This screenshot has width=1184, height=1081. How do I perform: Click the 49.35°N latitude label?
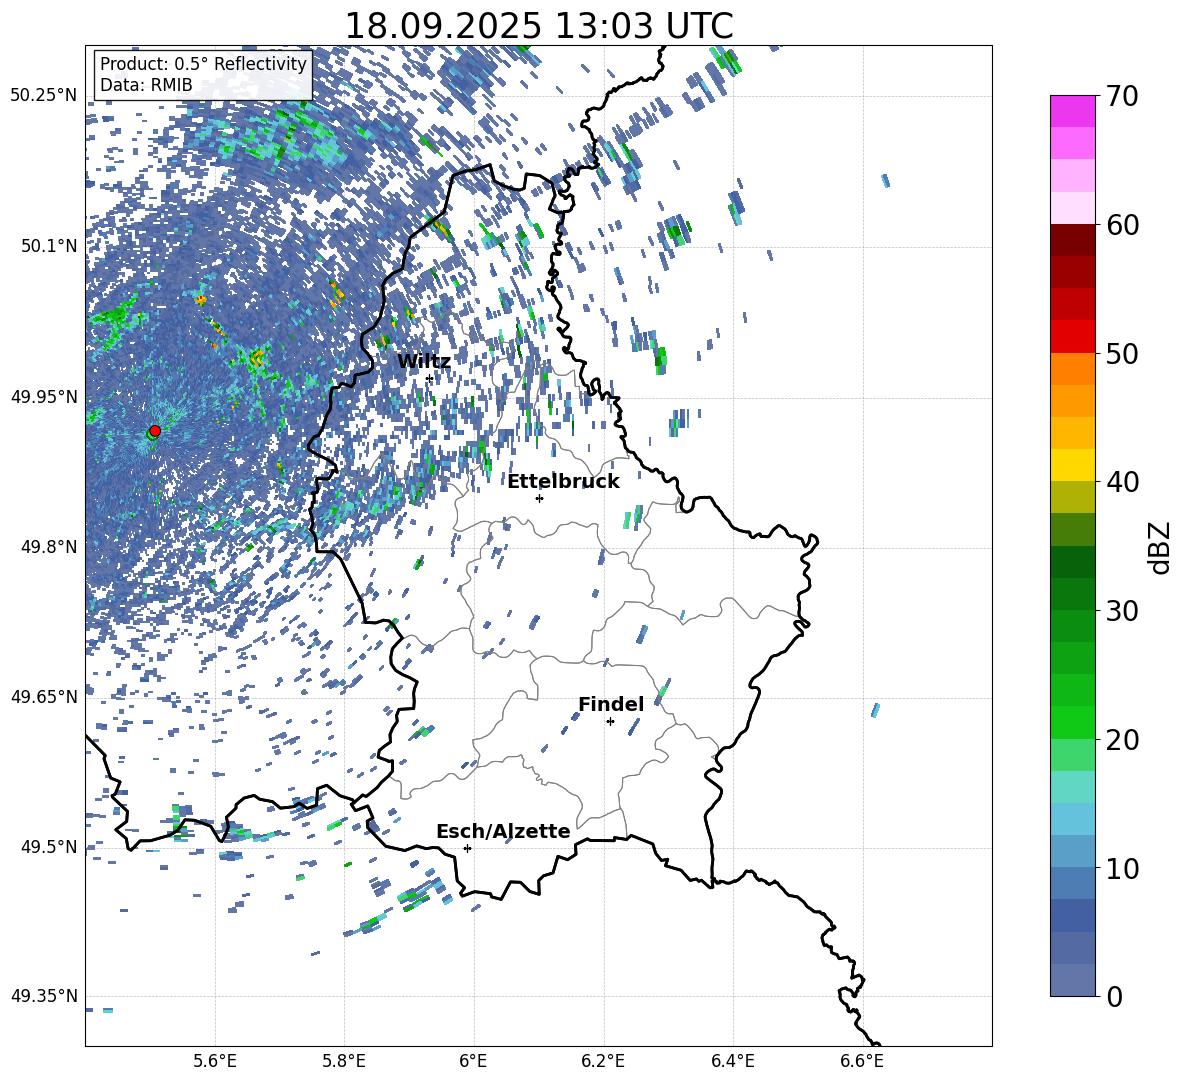click(x=44, y=996)
